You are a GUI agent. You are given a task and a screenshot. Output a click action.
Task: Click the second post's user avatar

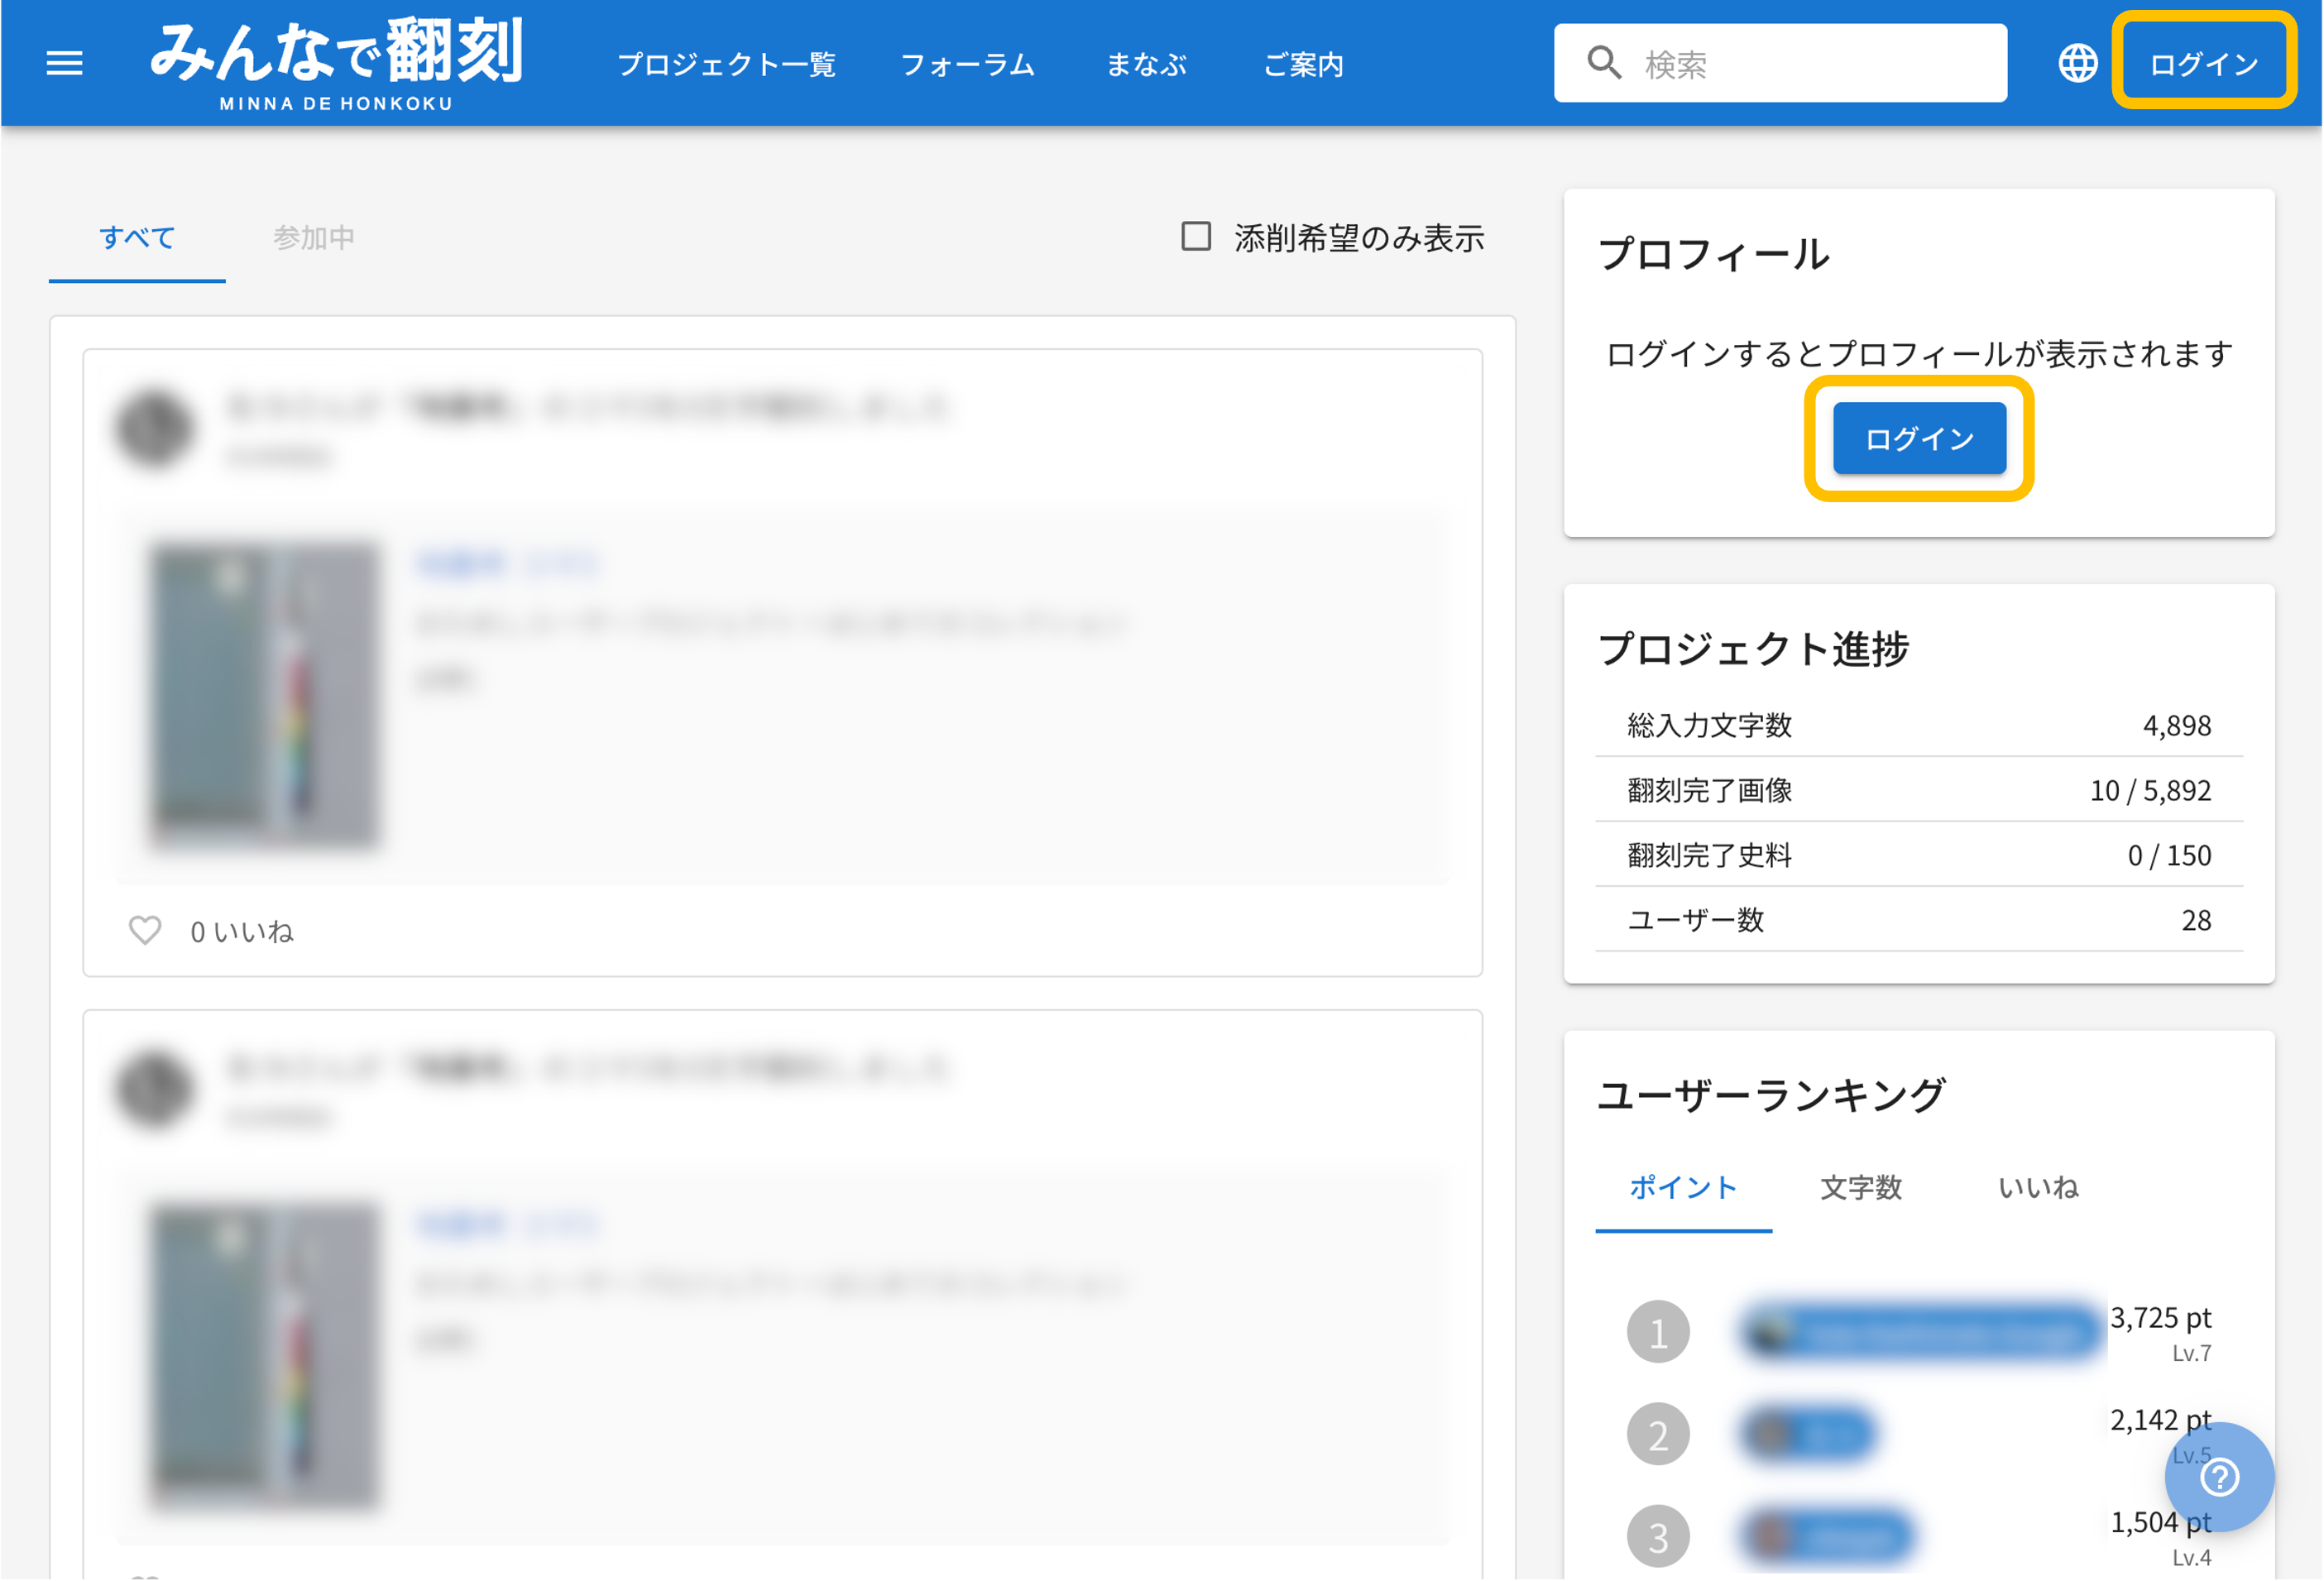153,1088
